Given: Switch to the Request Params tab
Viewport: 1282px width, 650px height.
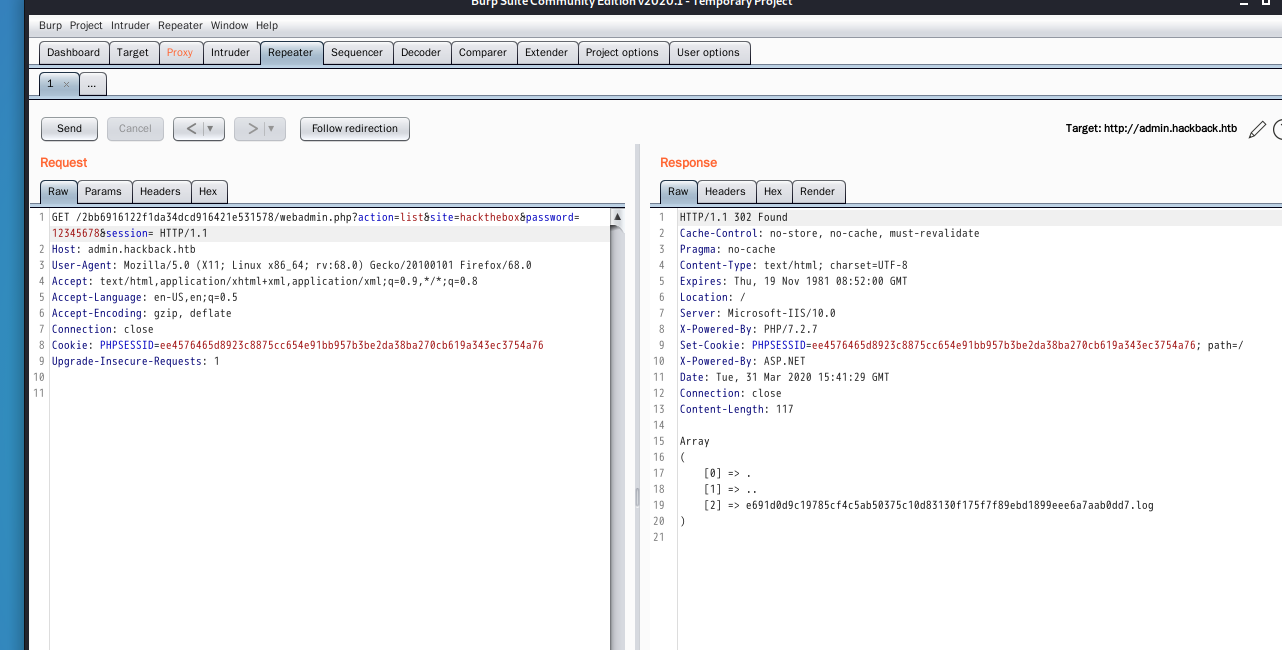Looking at the screenshot, I should [103, 191].
